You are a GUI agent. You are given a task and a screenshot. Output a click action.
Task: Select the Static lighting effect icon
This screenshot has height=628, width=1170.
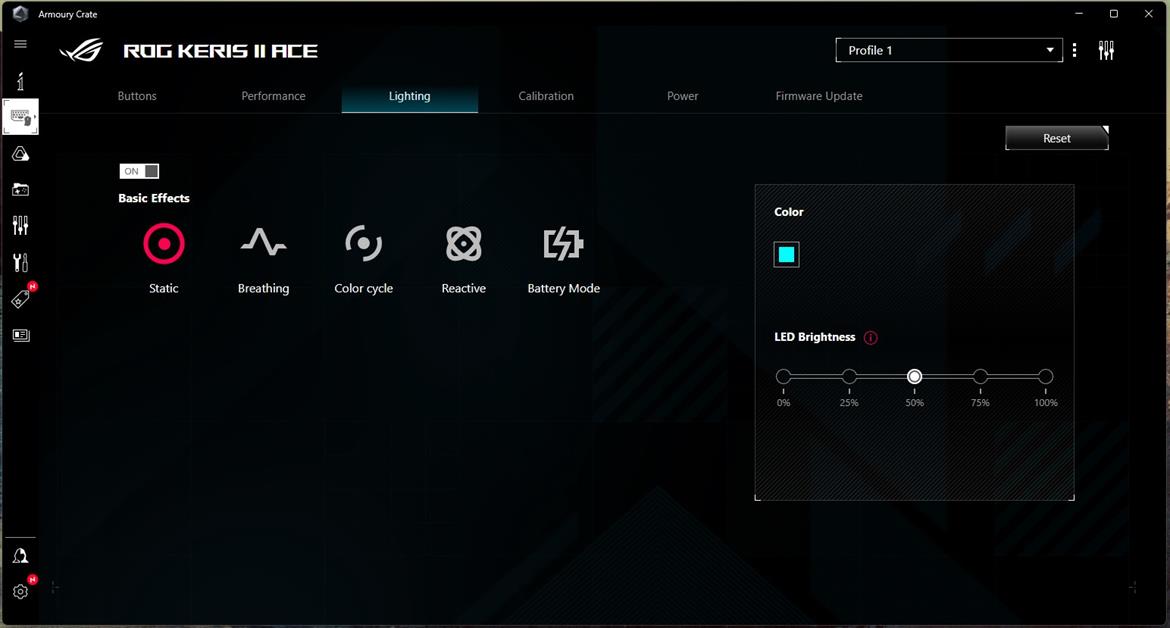point(164,243)
